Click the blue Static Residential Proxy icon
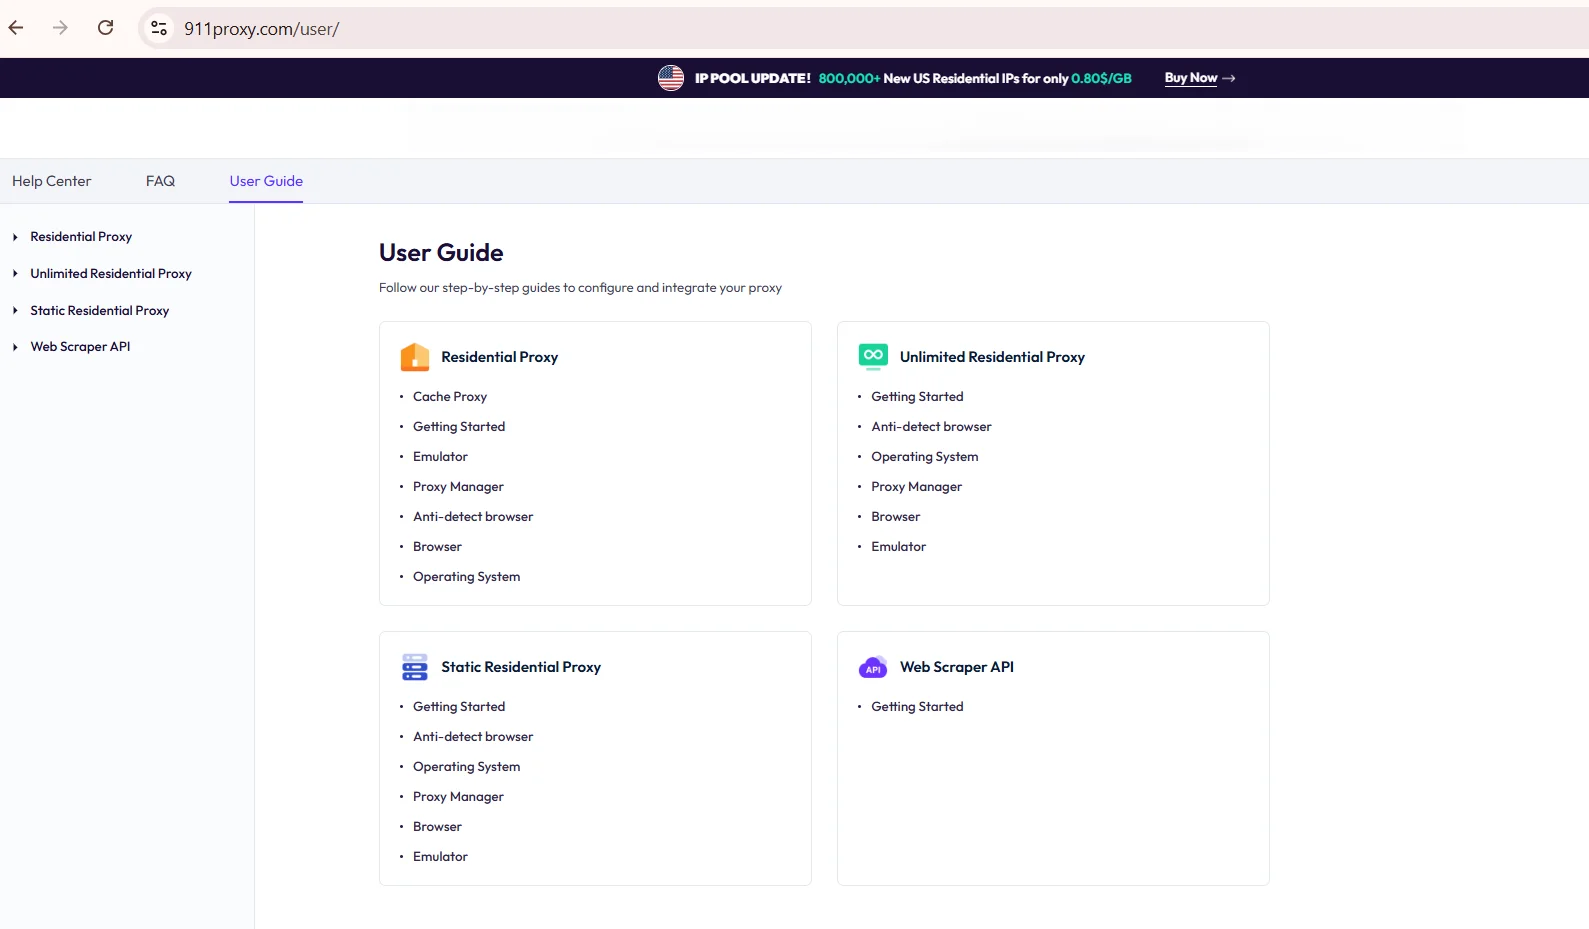1589x929 pixels. pyautogui.click(x=415, y=667)
